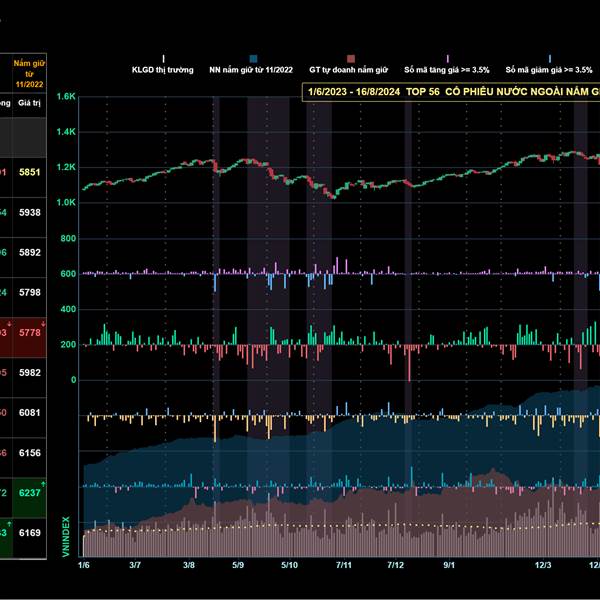Viewport: 600px width, 600px height.
Task: Click the KLGD thị trường legend marker
Action: pyautogui.click(x=164, y=58)
